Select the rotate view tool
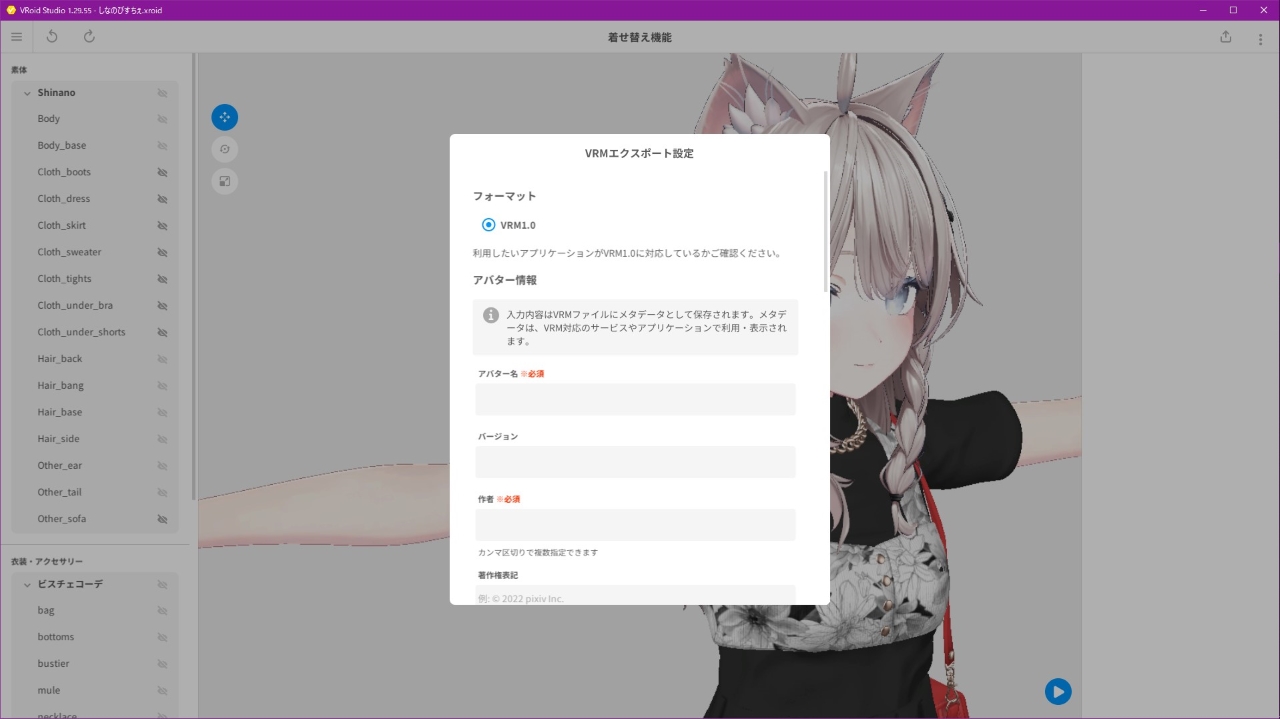The image size is (1280, 719). (225, 149)
